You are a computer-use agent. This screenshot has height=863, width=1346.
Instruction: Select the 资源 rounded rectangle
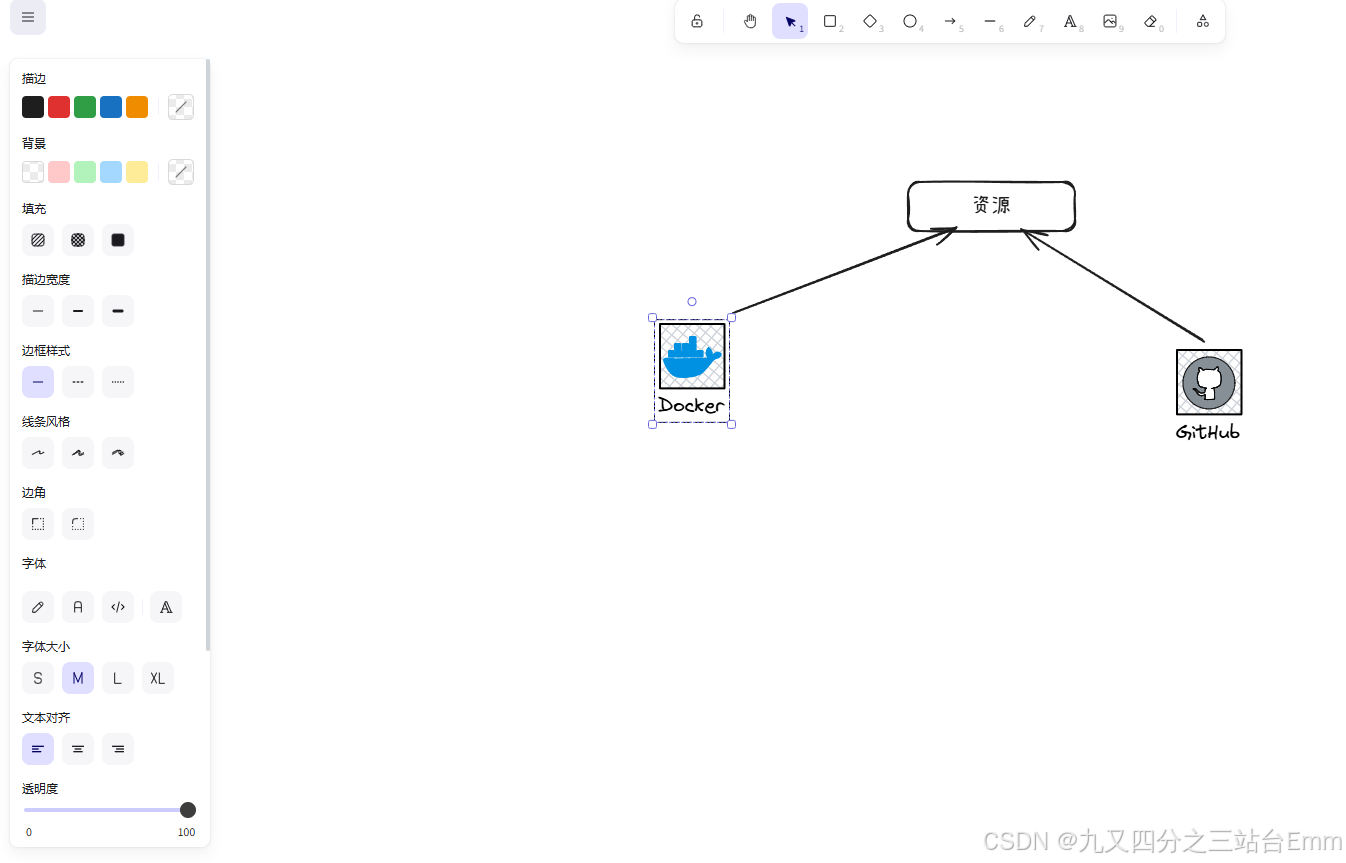[991, 206]
